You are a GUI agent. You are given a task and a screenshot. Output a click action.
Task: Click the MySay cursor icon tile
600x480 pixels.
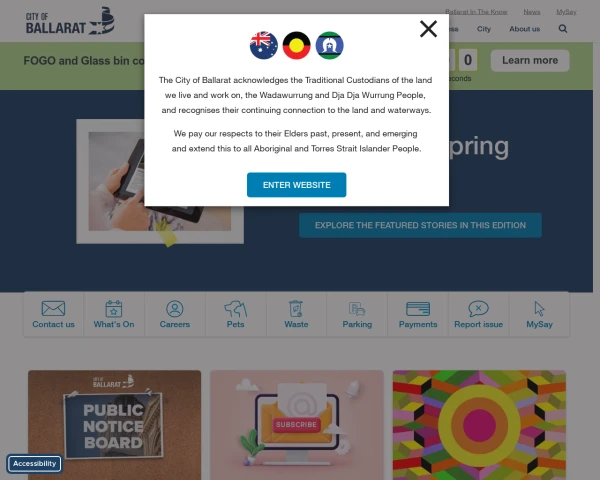[539, 314]
